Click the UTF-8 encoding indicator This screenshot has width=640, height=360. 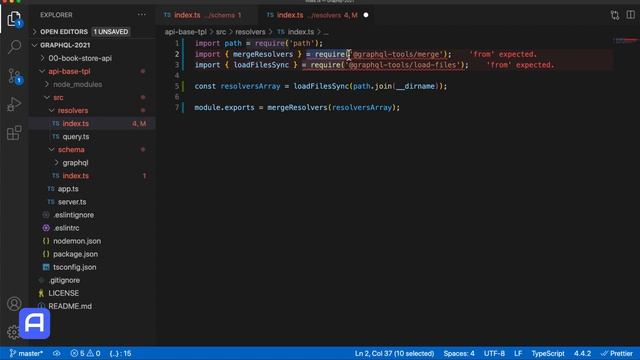tap(494, 353)
